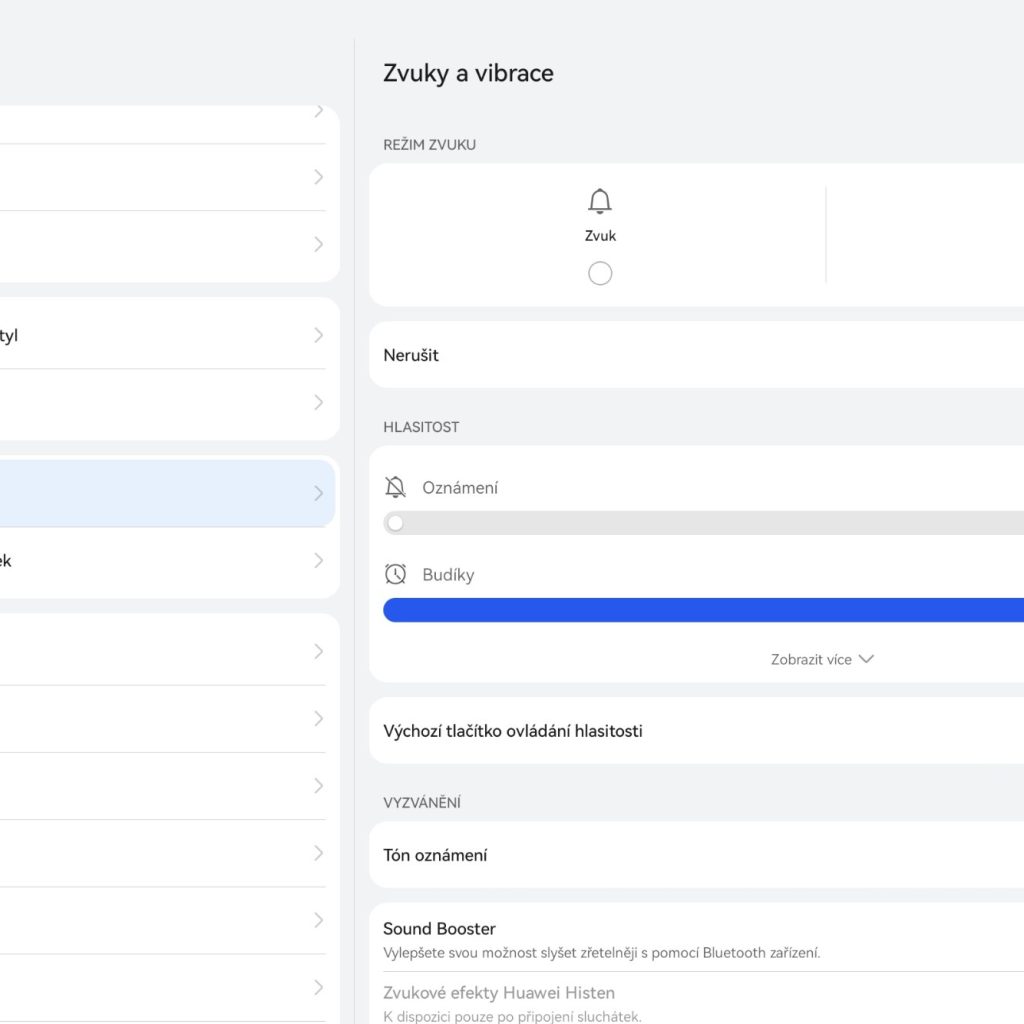
Task: Click the arrow on the row ending "tyl"
Action: click(319, 335)
